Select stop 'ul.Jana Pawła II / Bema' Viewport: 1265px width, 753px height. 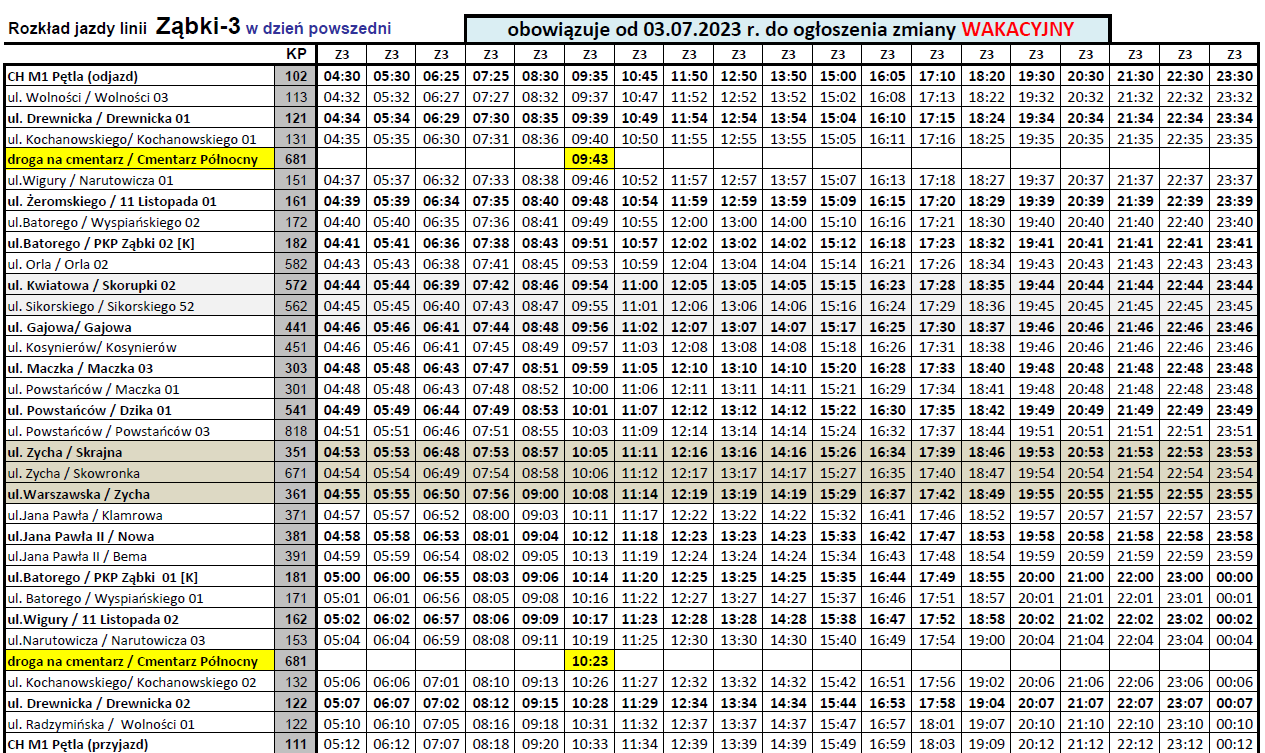point(79,556)
